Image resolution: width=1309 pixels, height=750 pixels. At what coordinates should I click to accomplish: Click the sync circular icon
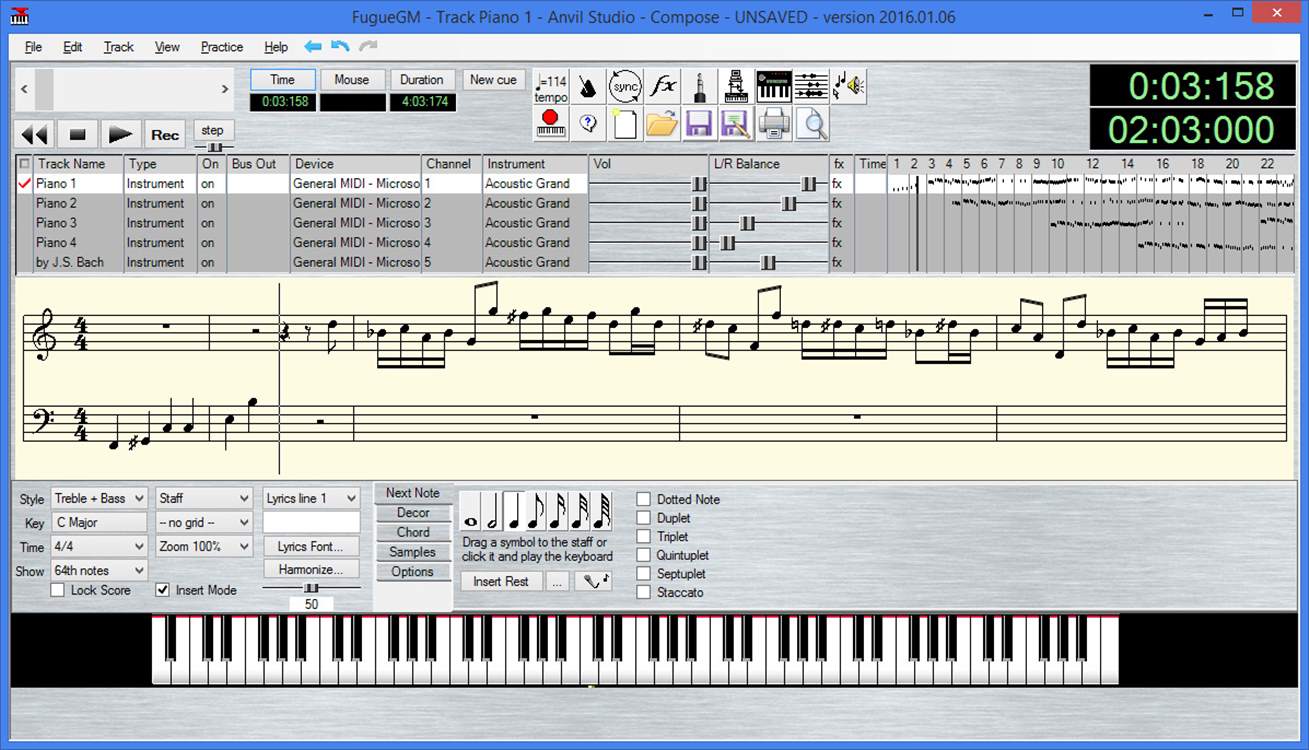(625, 87)
